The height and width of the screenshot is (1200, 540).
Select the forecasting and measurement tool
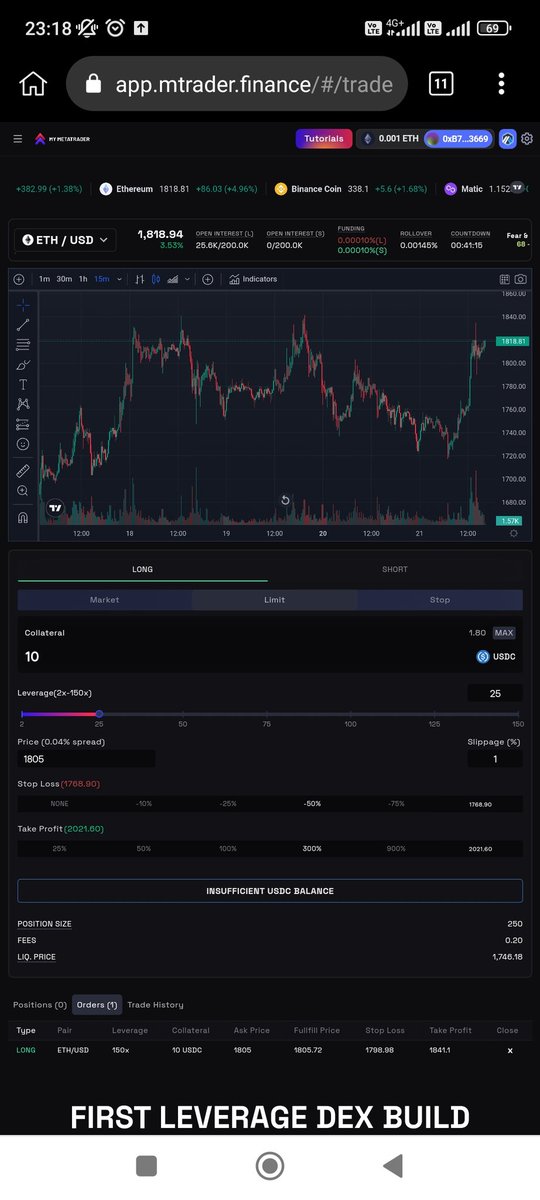[23, 424]
